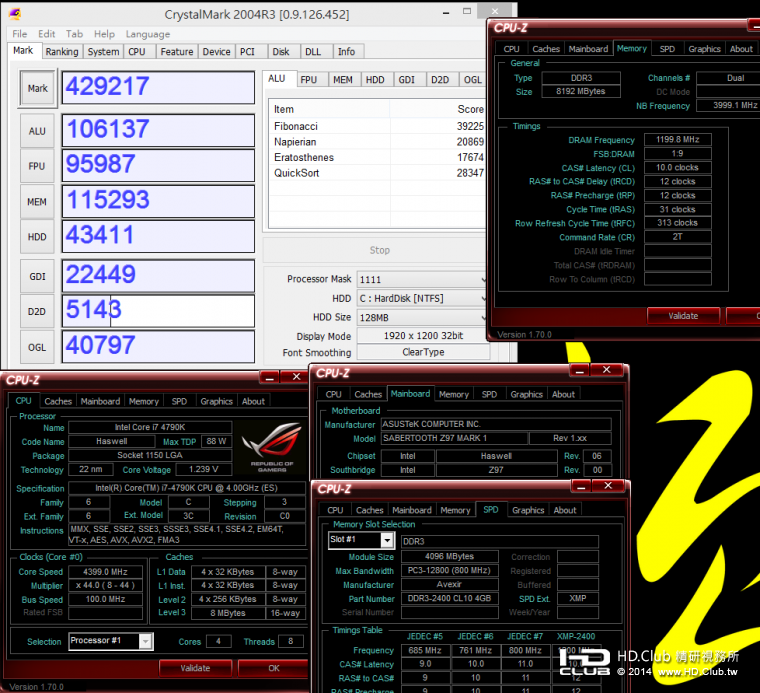
Task: Run the MEM benchmark button
Action: pyautogui.click(x=37, y=202)
